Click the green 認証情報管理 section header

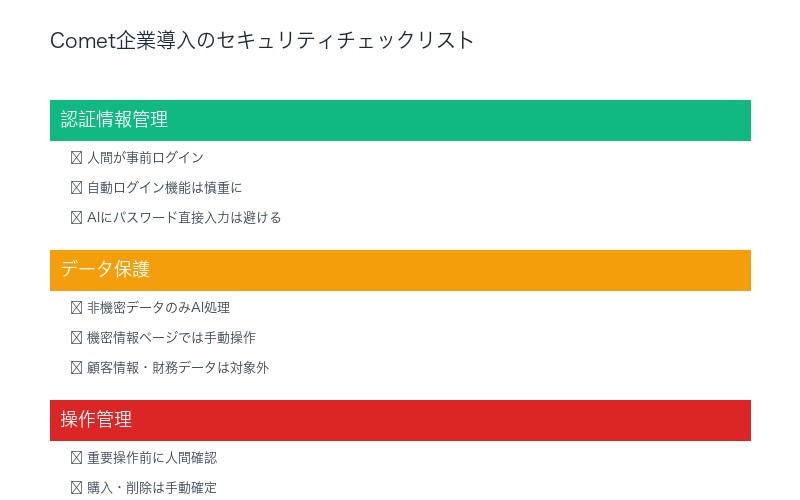(x=400, y=120)
